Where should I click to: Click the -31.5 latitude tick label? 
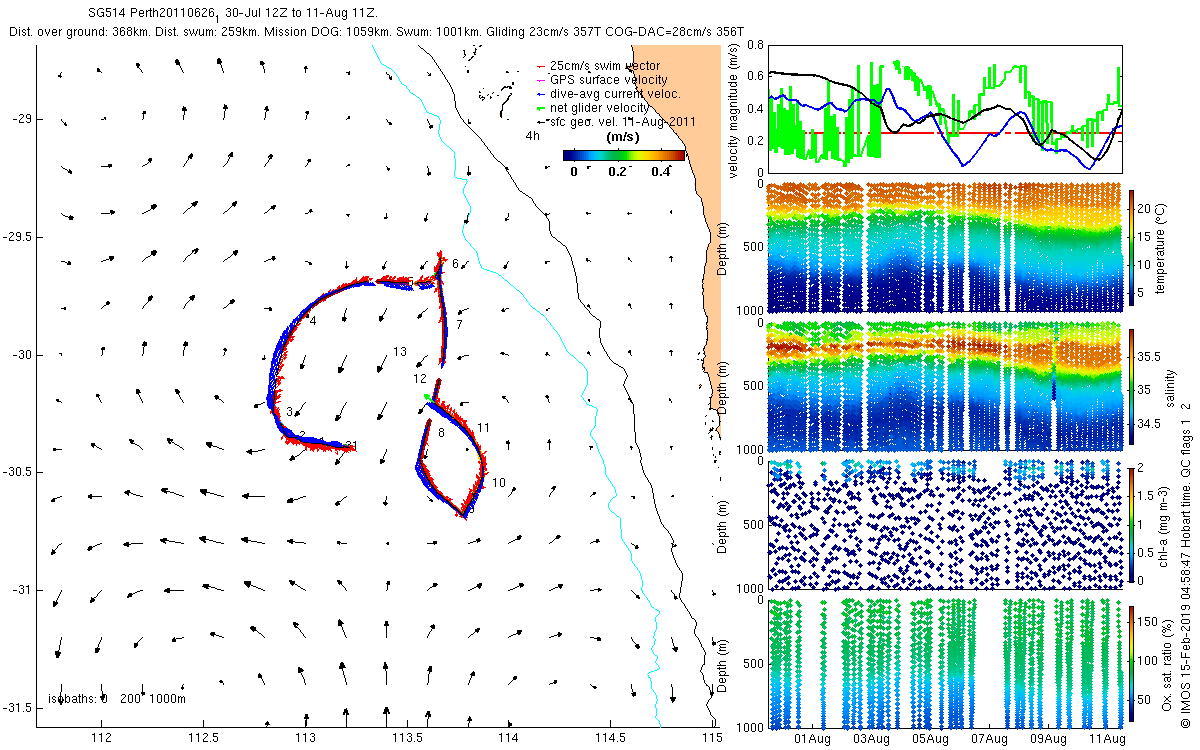(16, 708)
